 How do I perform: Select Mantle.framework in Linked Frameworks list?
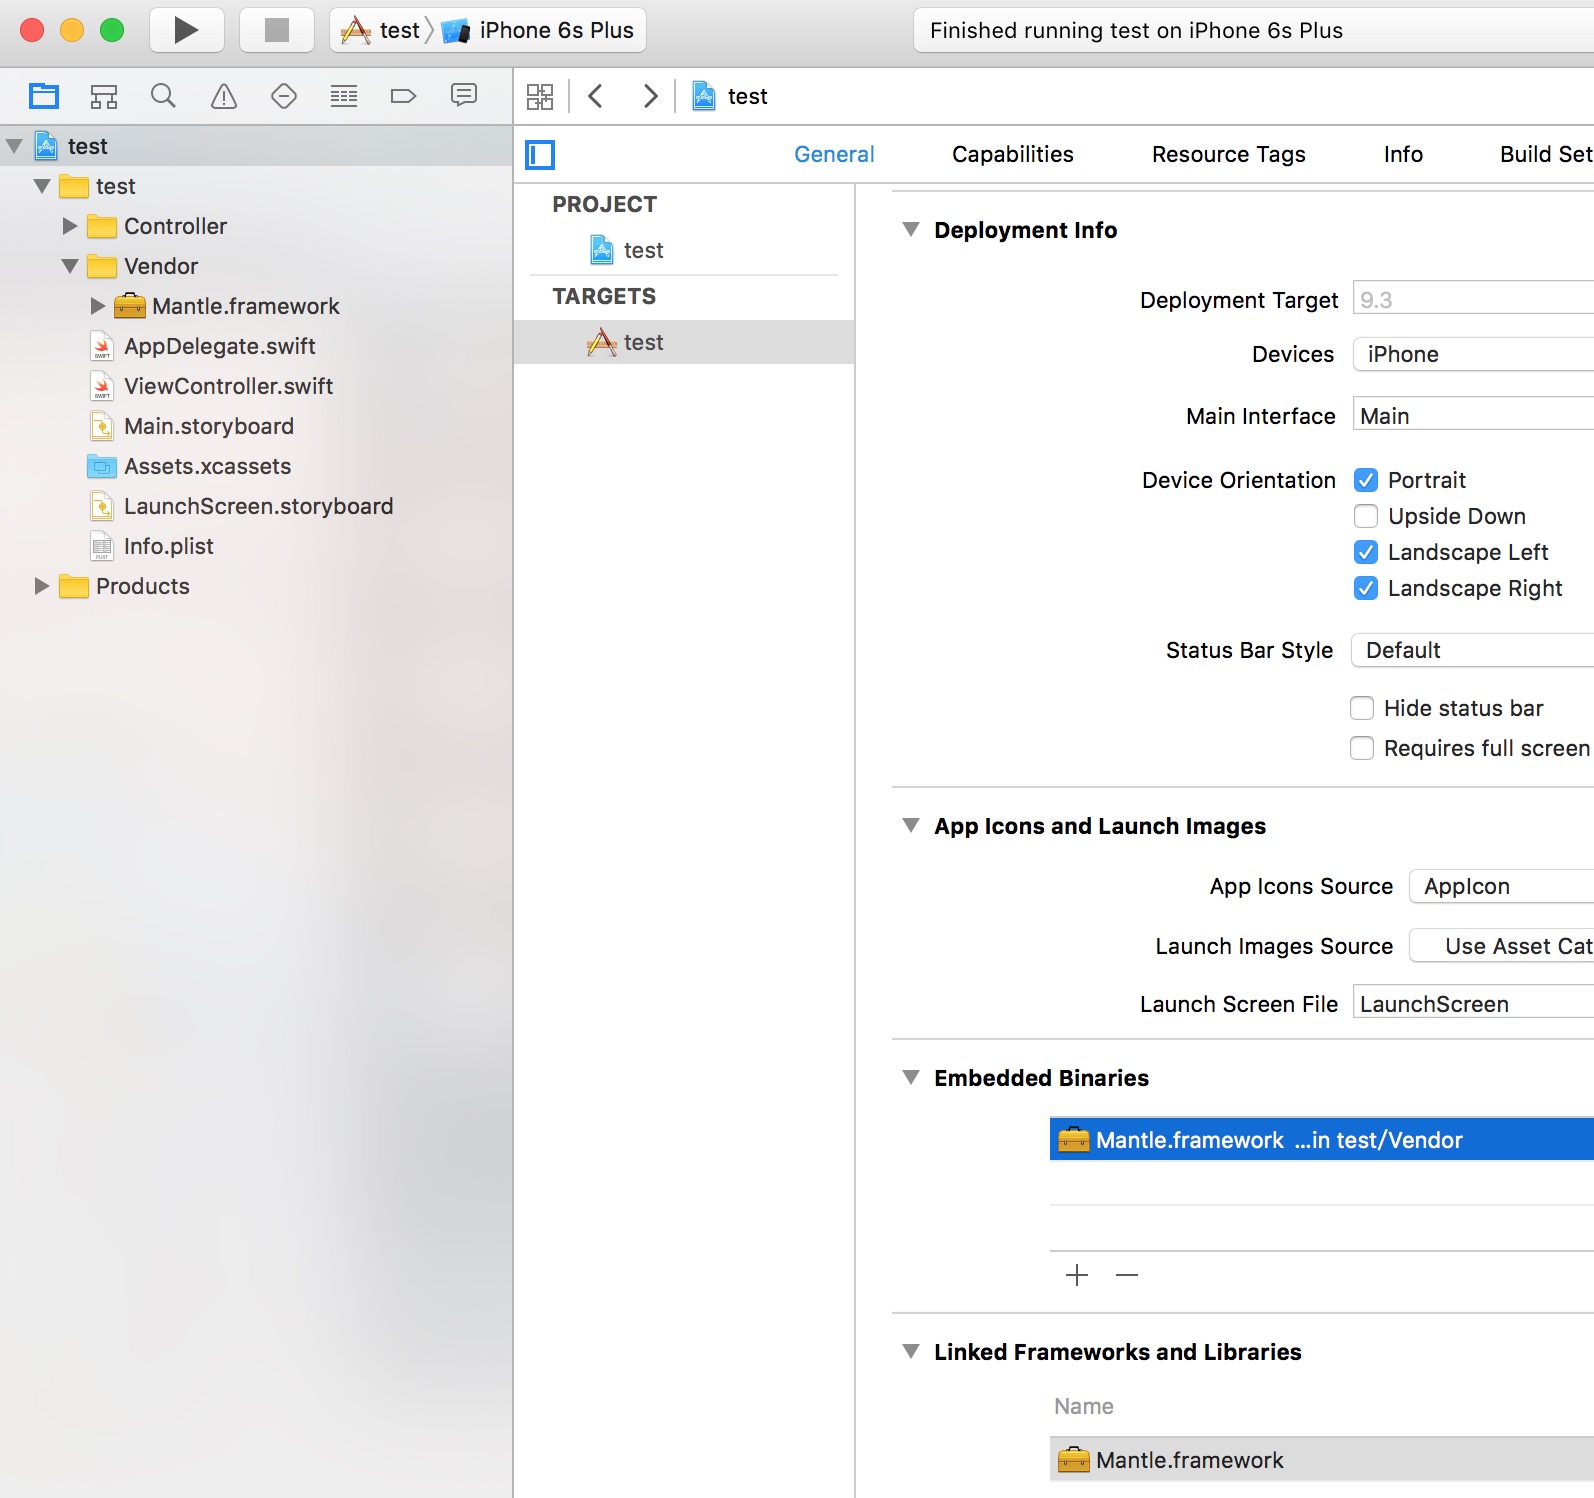(x=1322, y=1460)
